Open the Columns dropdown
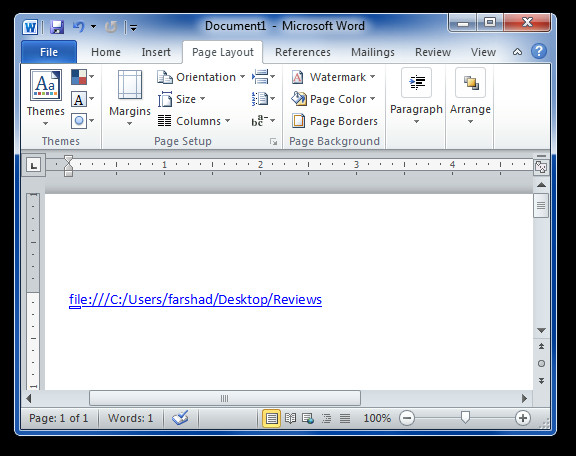The height and width of the screenshot is (456, 576). pyautogui.click(x=194, y=121)
